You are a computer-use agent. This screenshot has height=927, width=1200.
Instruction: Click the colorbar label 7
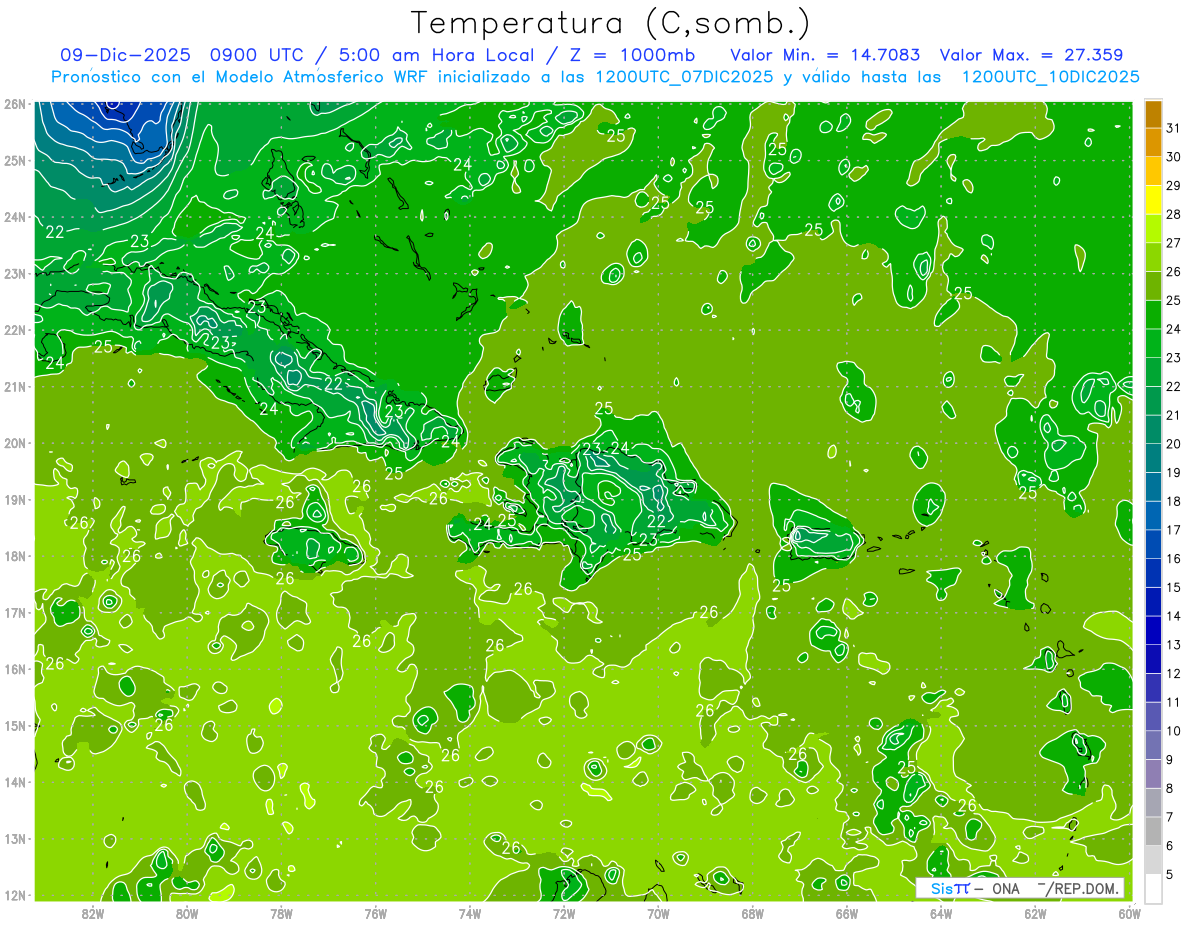[x=1170, y=818]
